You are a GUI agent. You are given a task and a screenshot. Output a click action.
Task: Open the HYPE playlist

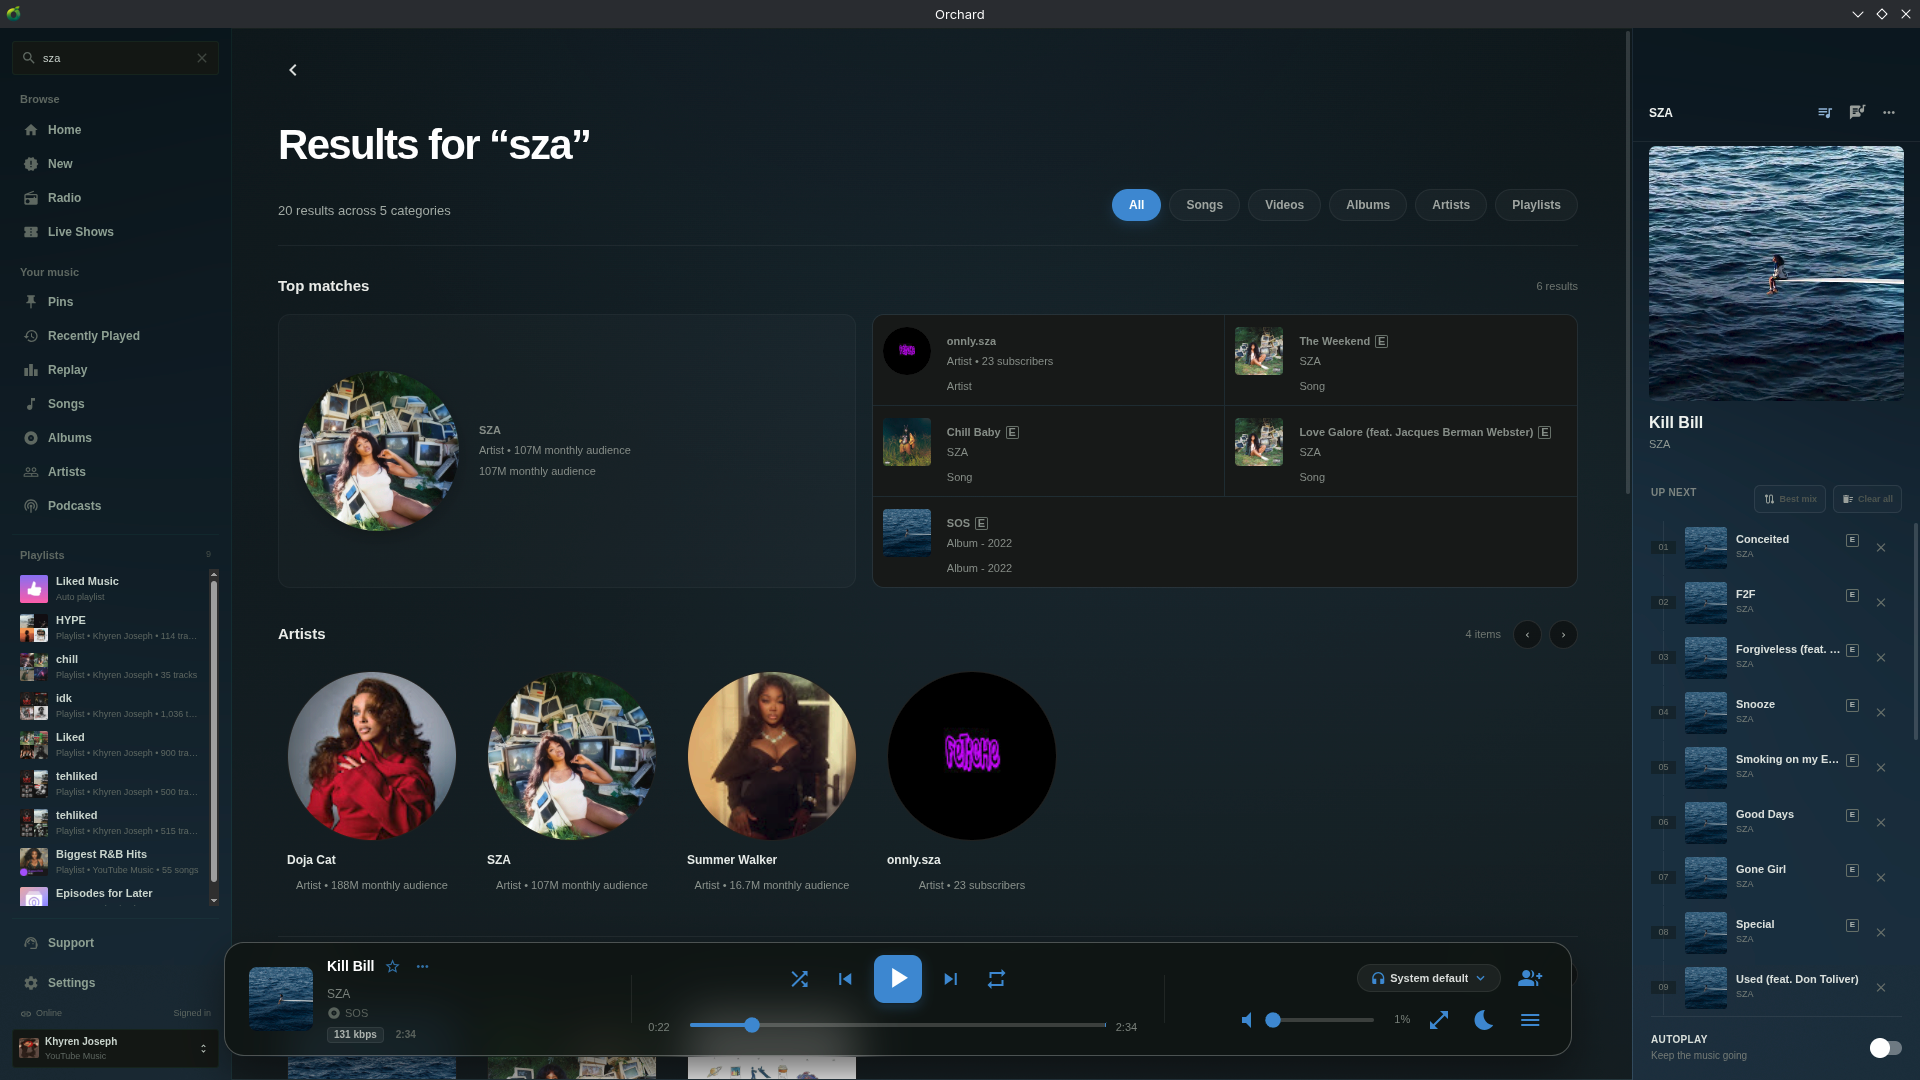[112, 628]
